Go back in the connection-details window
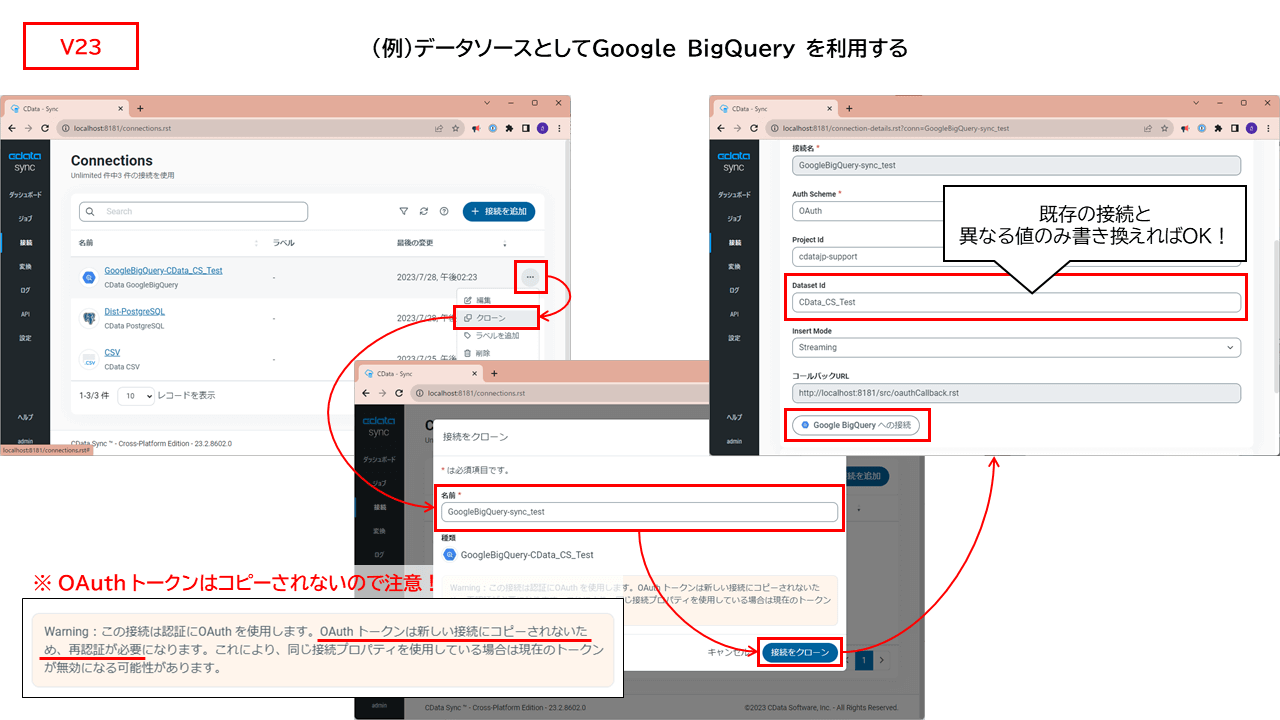 click(720, 128)
